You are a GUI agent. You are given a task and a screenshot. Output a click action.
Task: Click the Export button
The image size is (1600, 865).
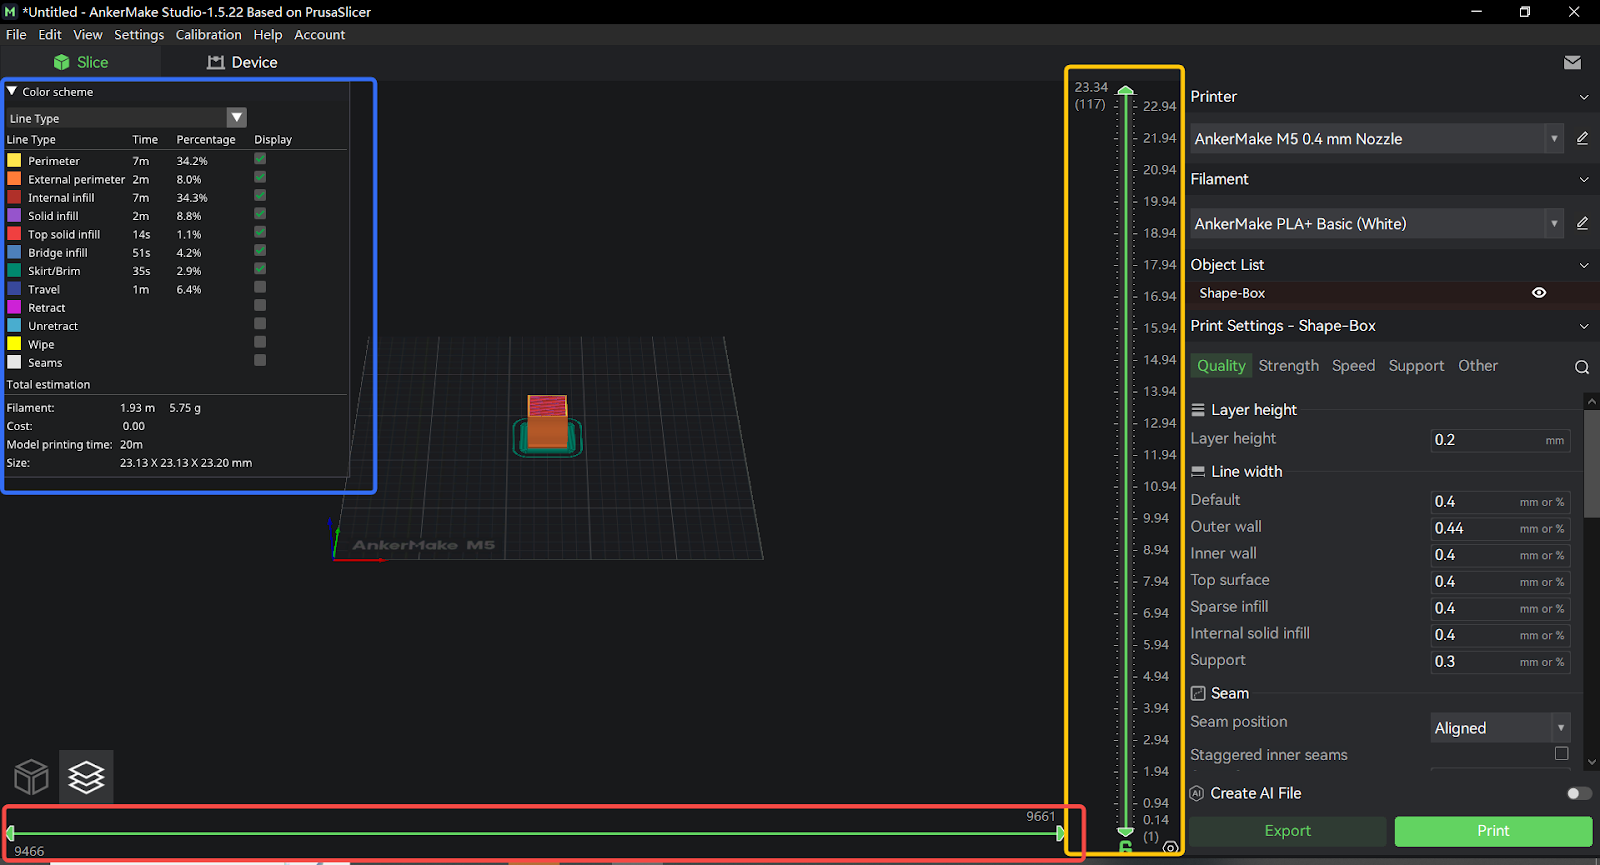pos(1287,831)
